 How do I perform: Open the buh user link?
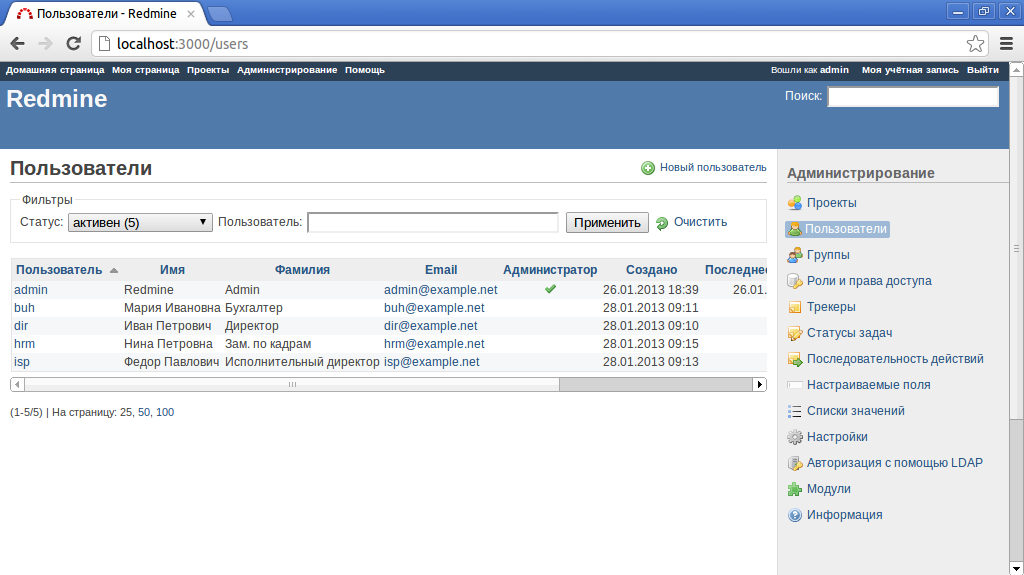[x=24, y=308]
